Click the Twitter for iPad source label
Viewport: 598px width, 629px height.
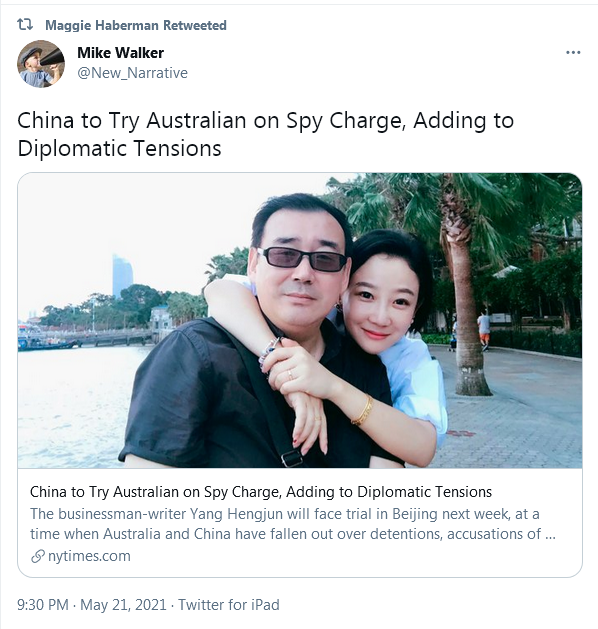pos(229,605)
